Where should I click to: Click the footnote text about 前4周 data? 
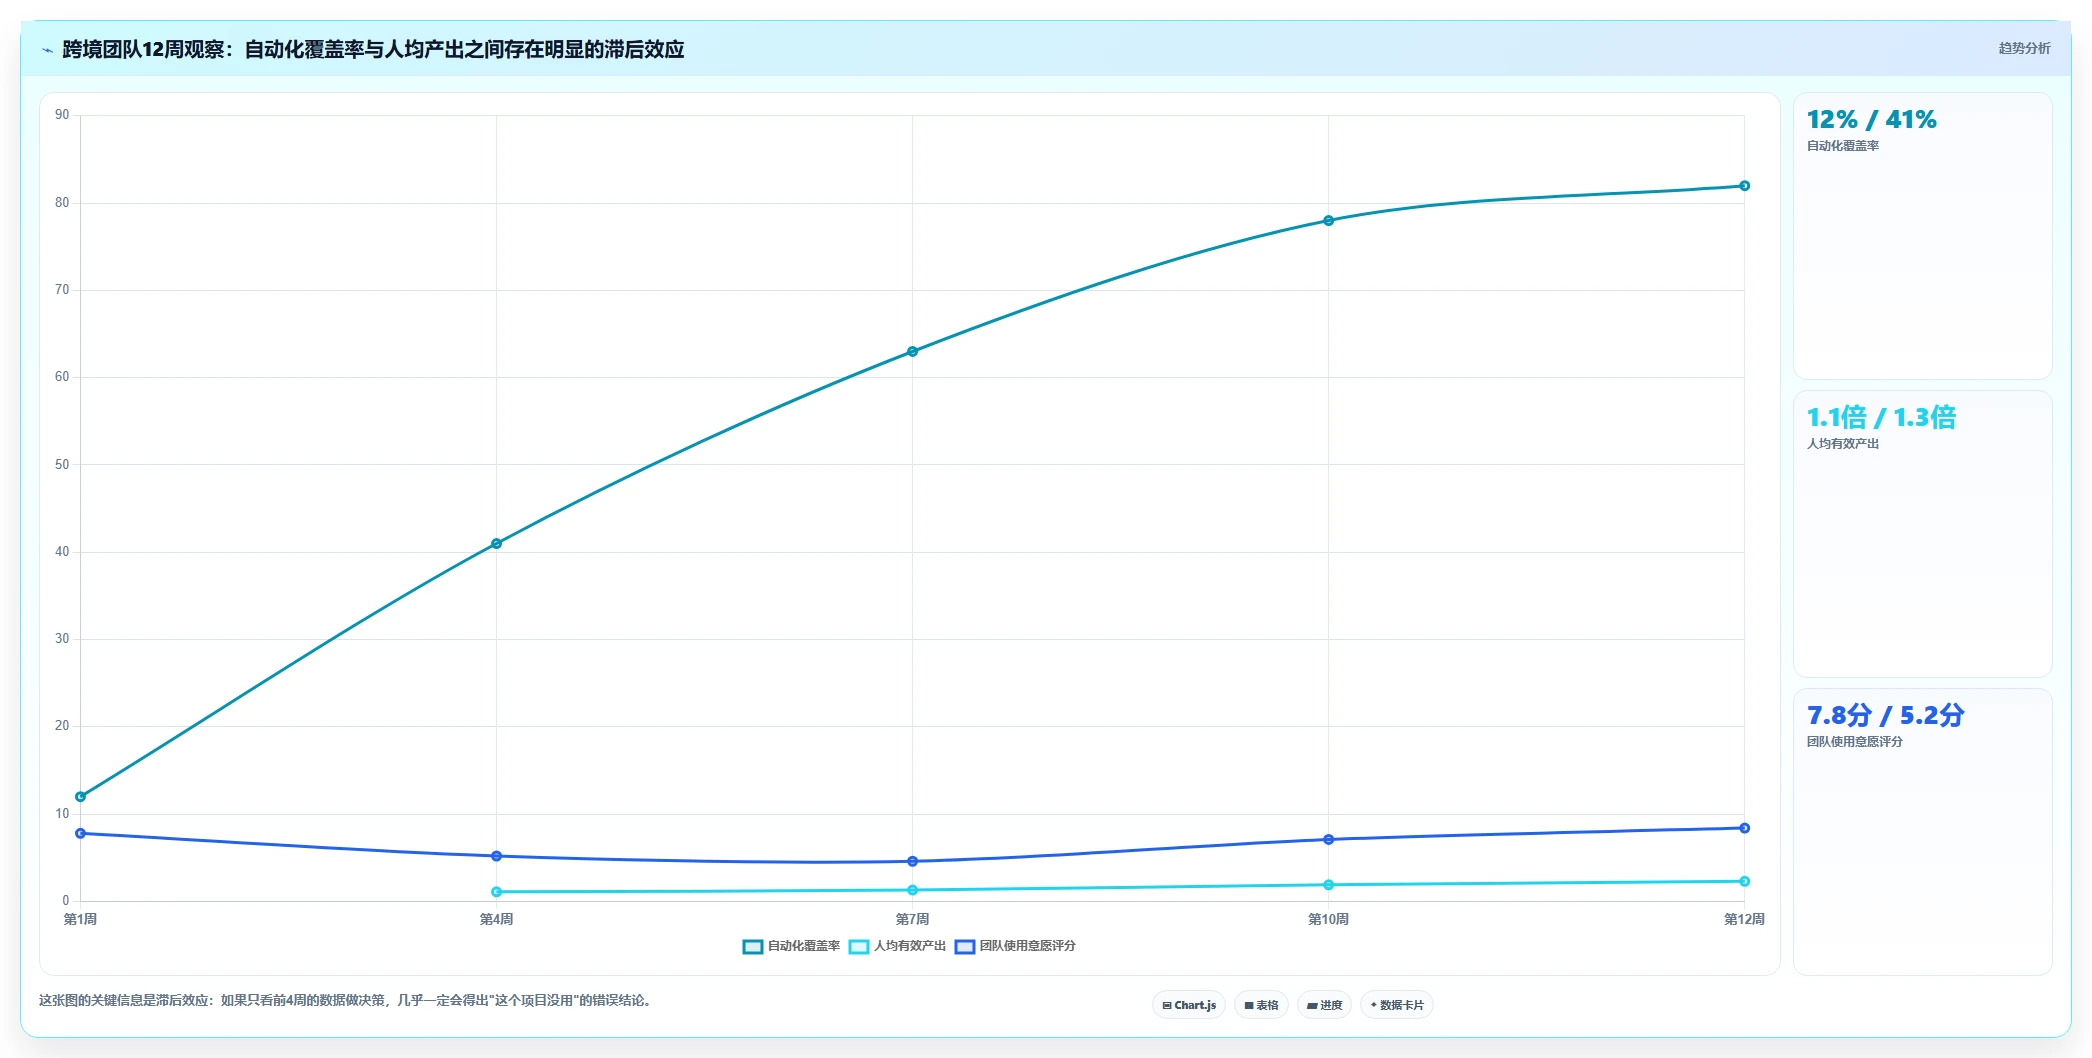pyautogui.click(x=347, y=1001)
